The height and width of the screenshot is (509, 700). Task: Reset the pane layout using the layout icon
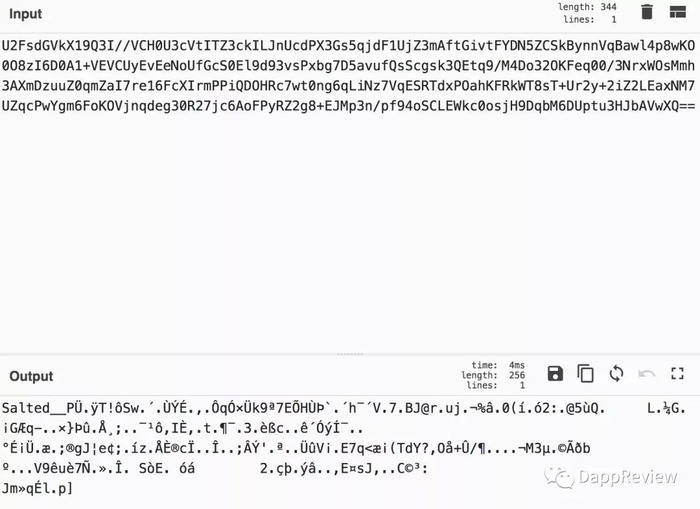(x=678, y=12)
